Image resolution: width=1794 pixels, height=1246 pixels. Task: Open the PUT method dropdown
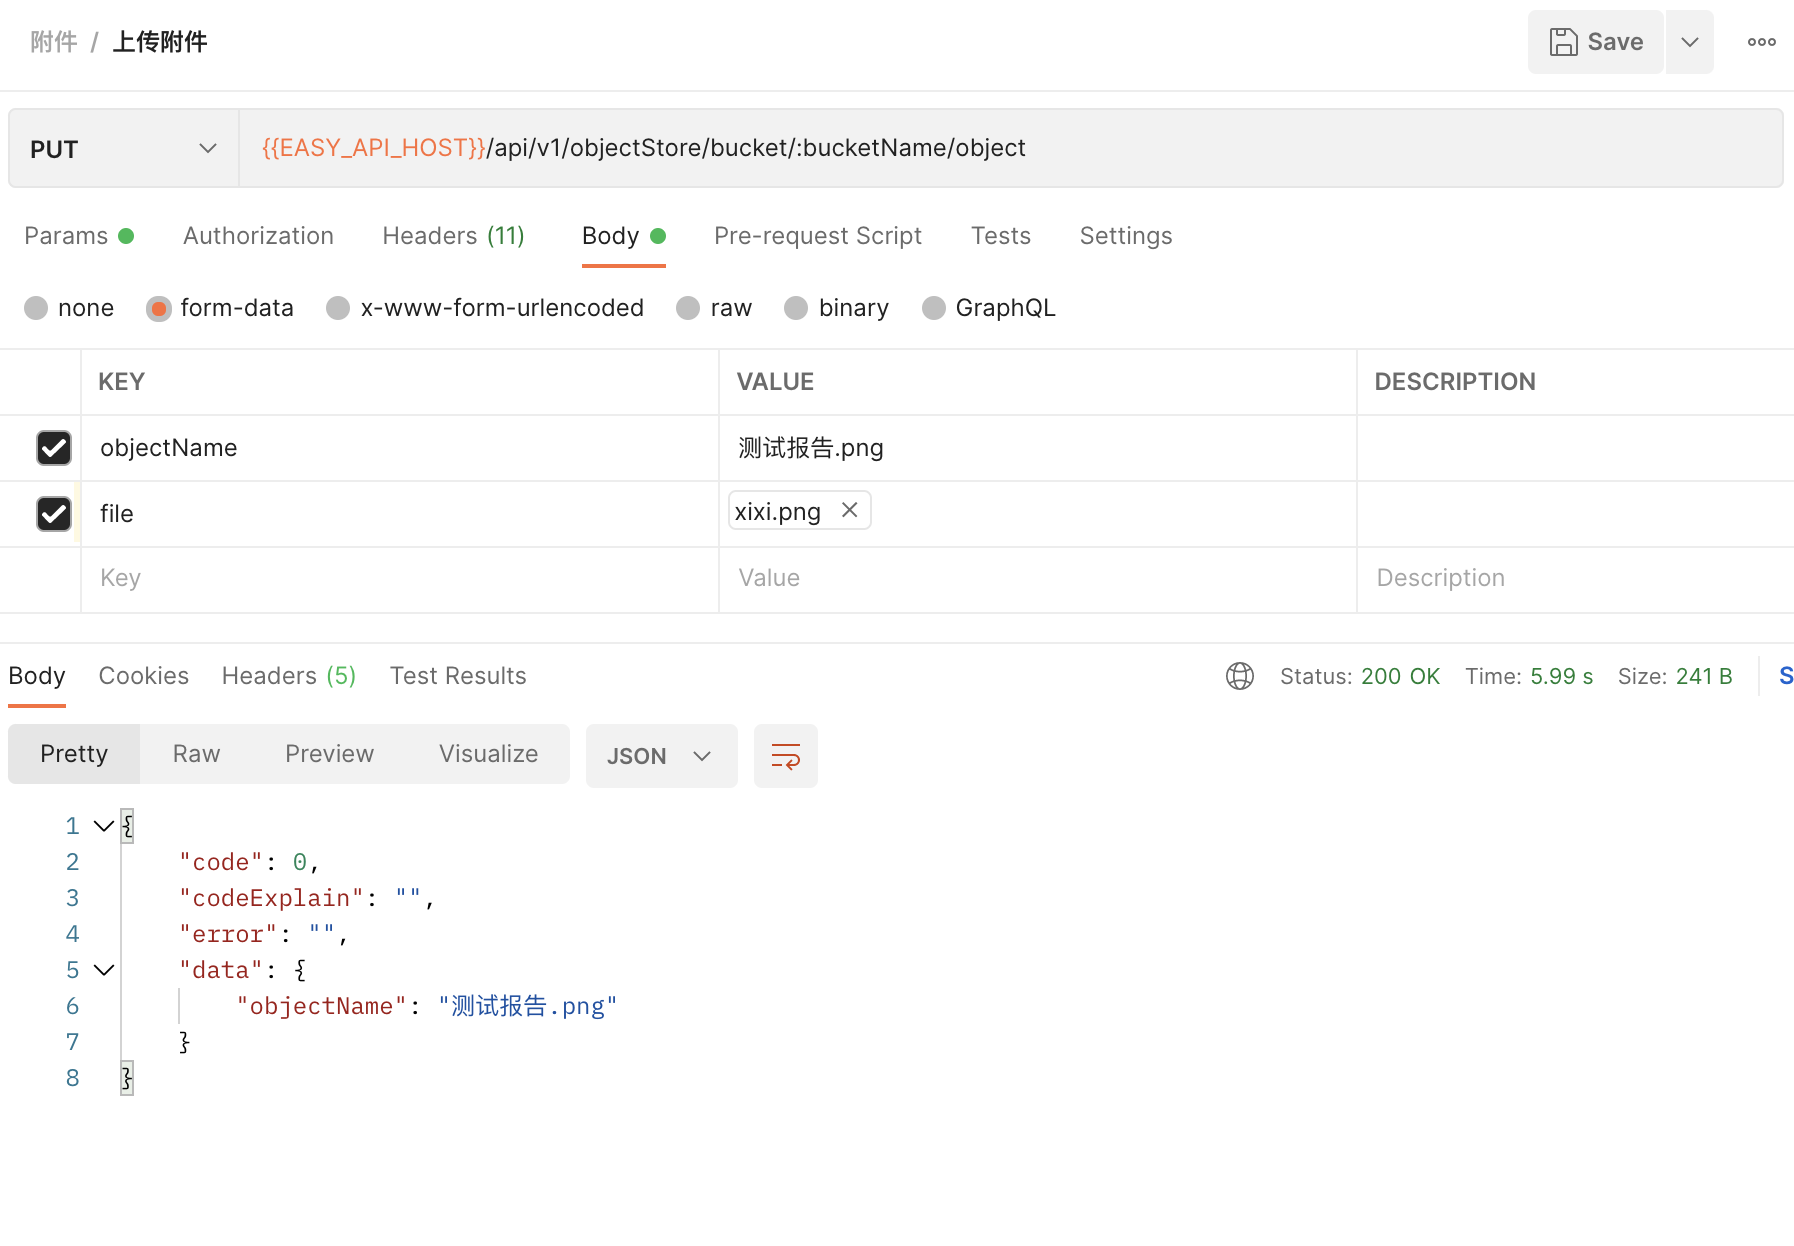coord(124,149)
